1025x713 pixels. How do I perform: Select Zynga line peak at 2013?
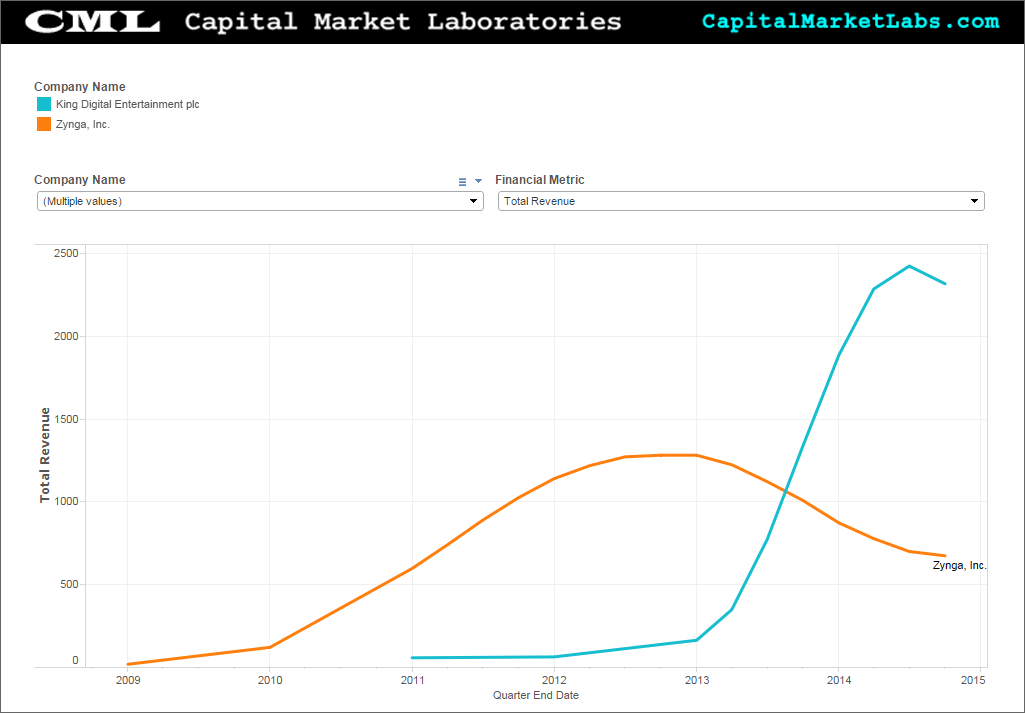pyautogui.click(x=697, y=456)
